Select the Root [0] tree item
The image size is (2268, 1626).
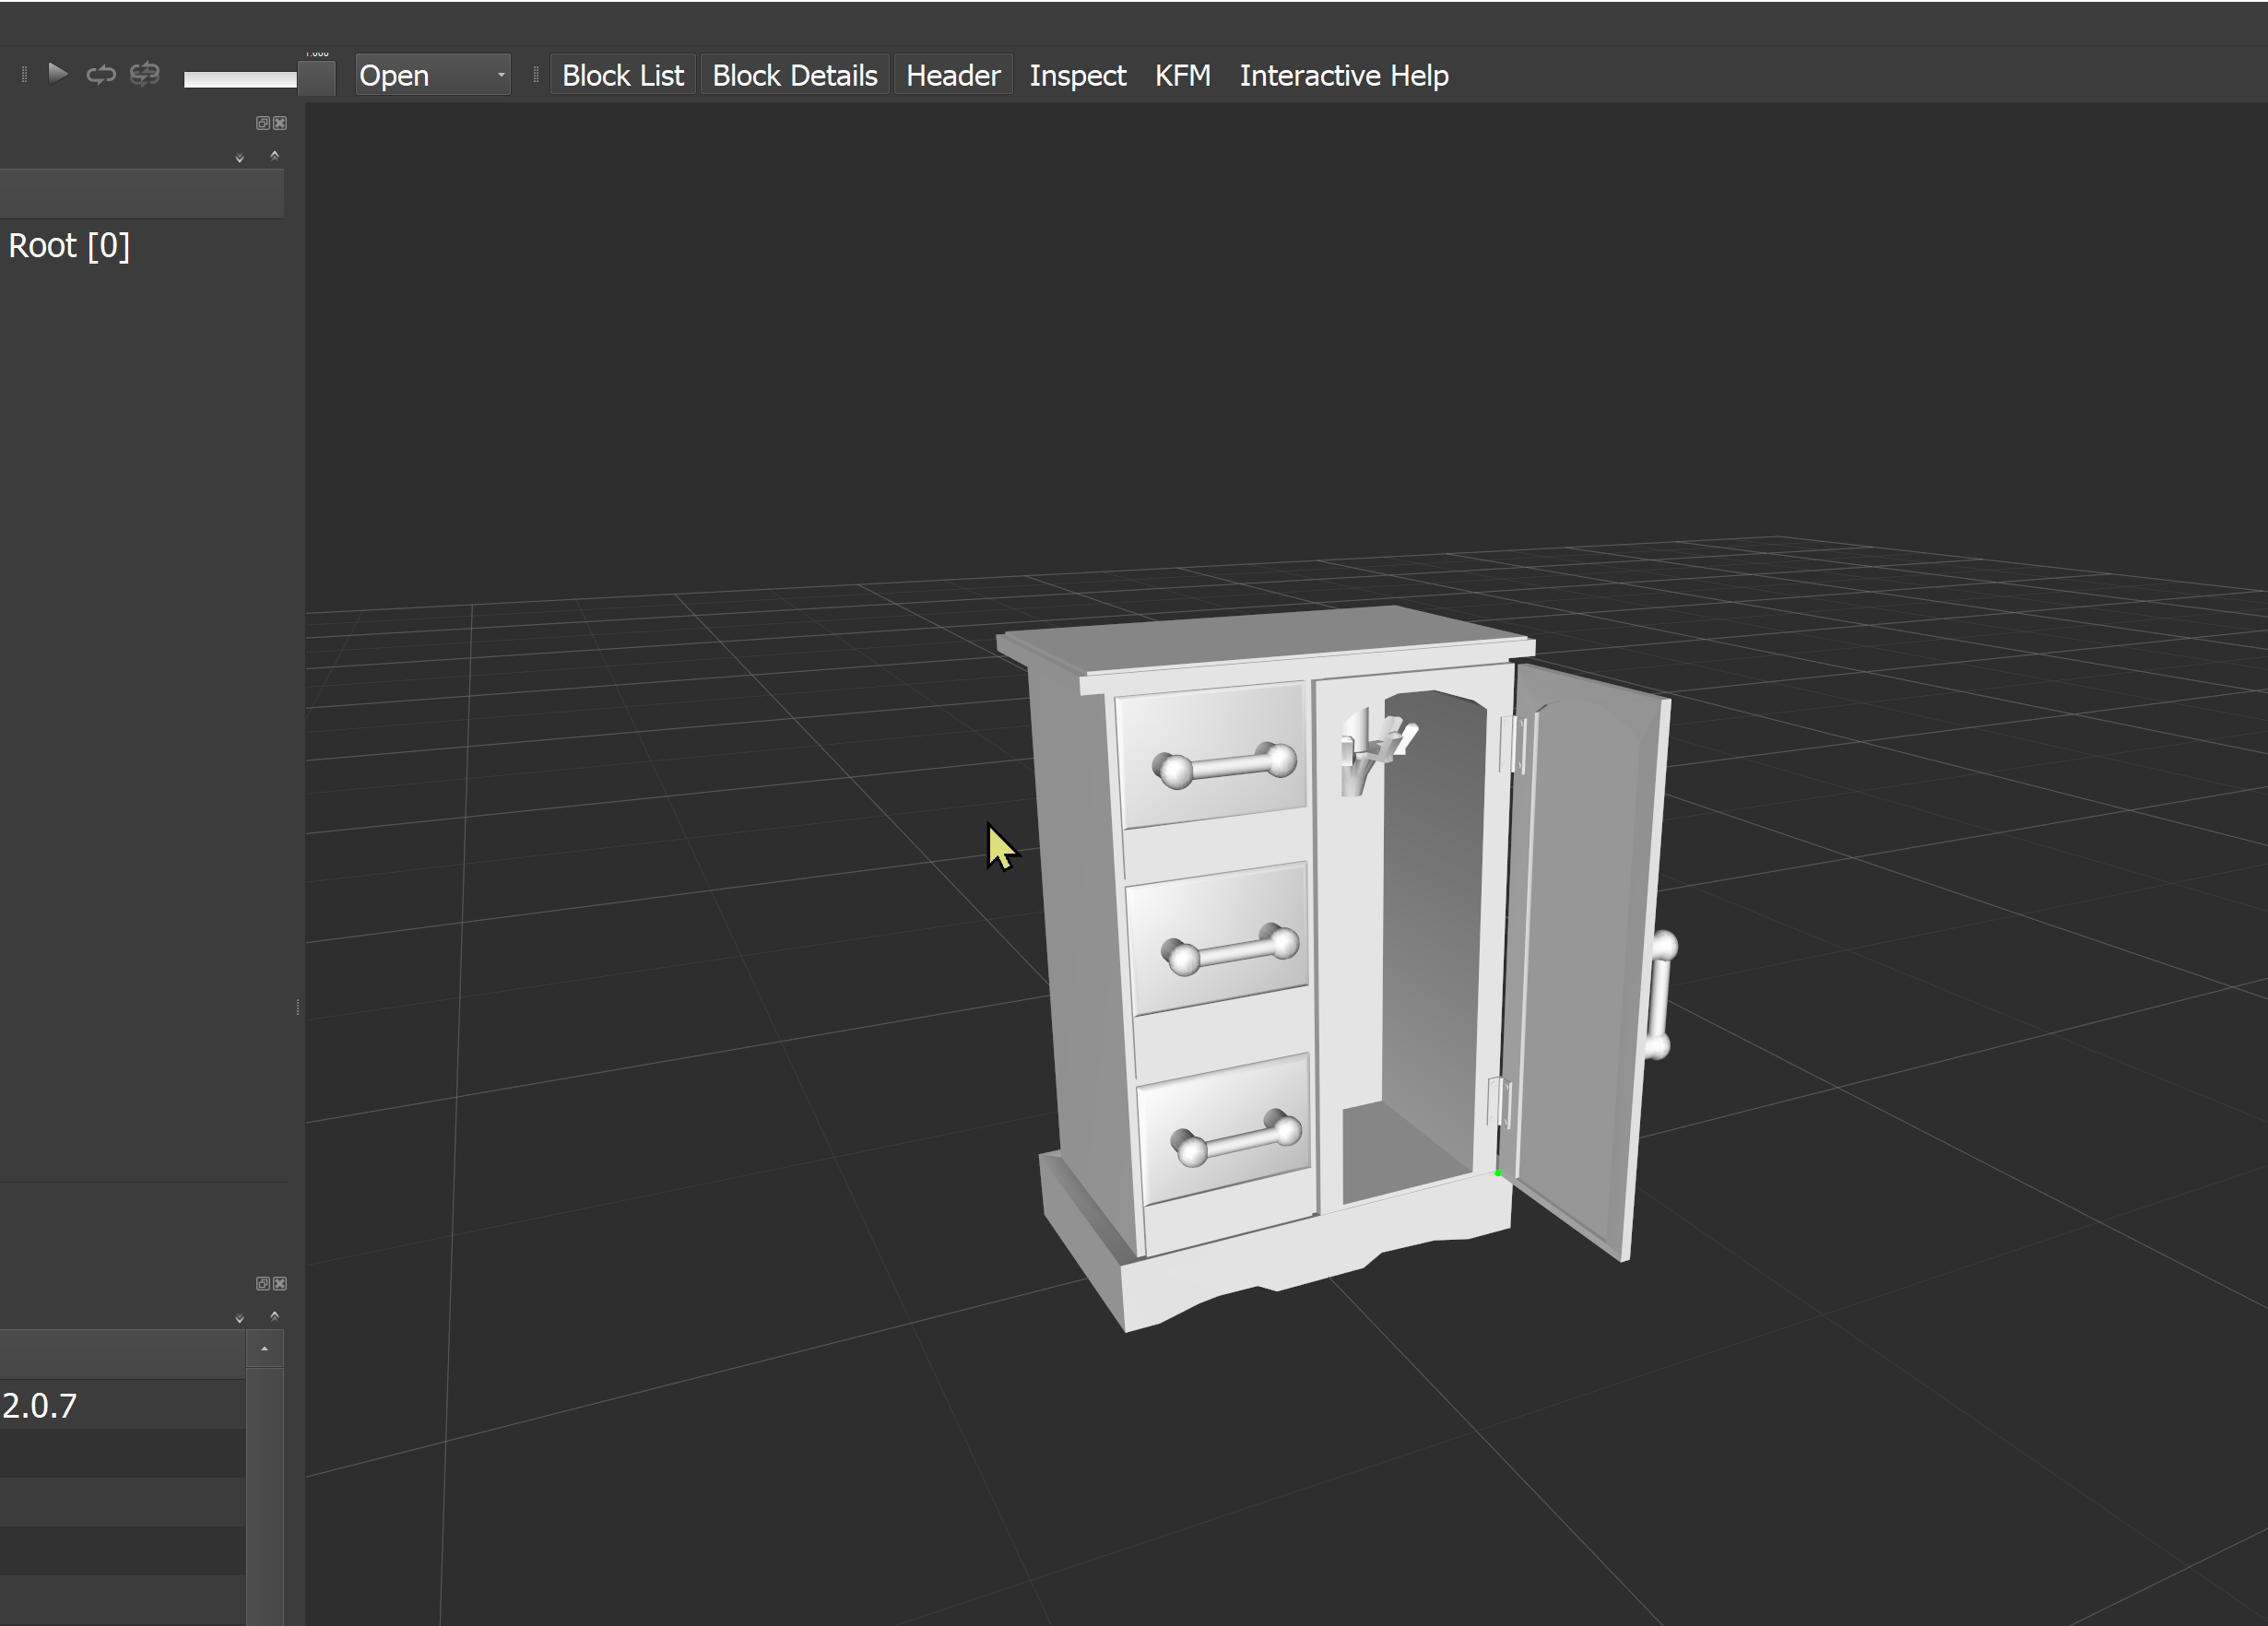coord(69,246)
